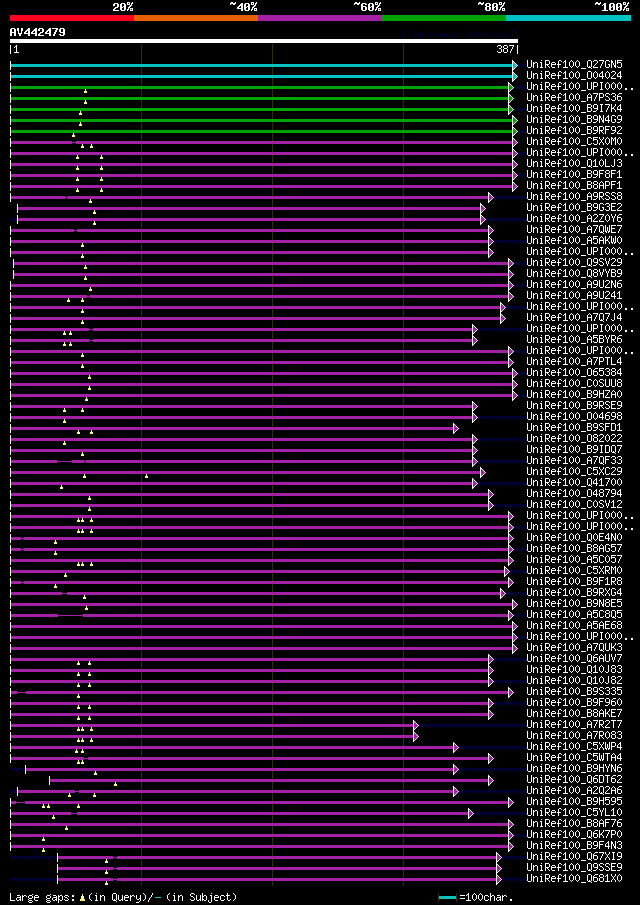Screen dimensions: 640x905
Task: Select hit label UniRef100_A9U2N6
Action: (x=574, y=285)
